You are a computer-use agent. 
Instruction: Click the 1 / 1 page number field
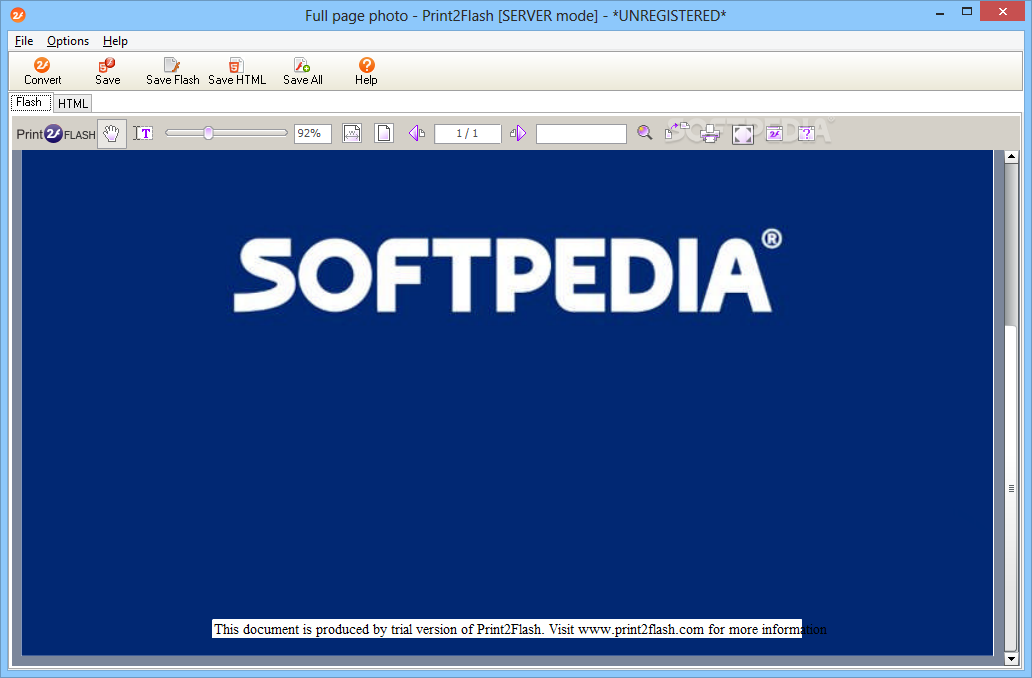467,134
